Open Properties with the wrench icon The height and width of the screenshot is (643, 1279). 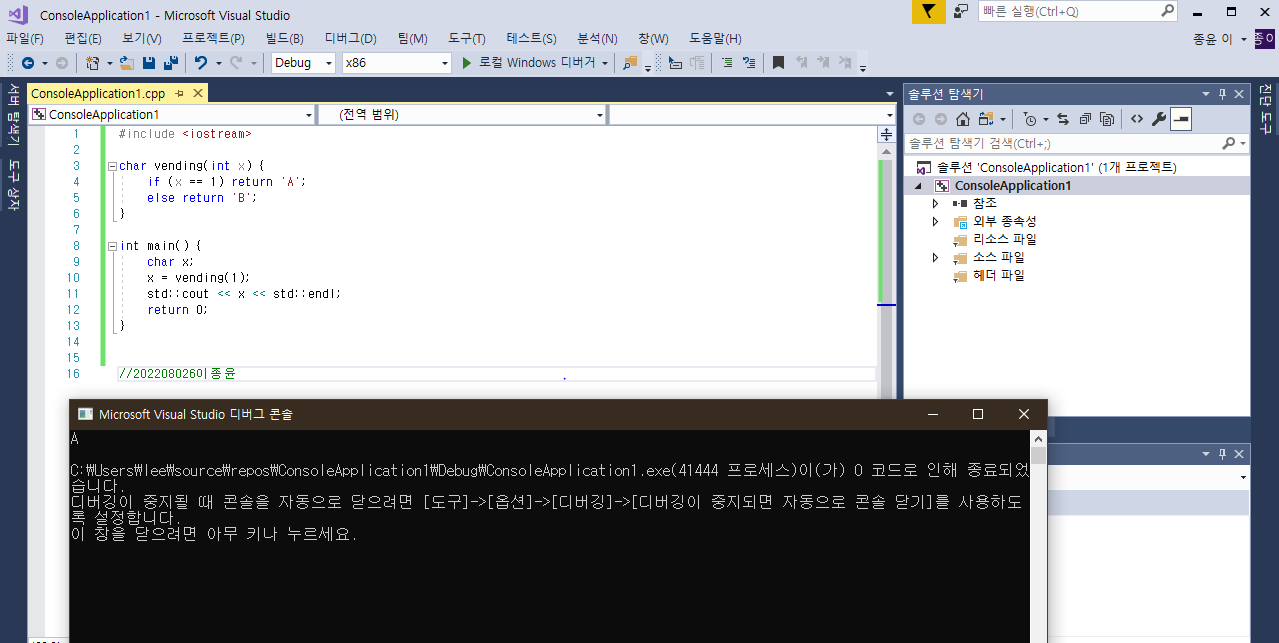(1159, 119)
